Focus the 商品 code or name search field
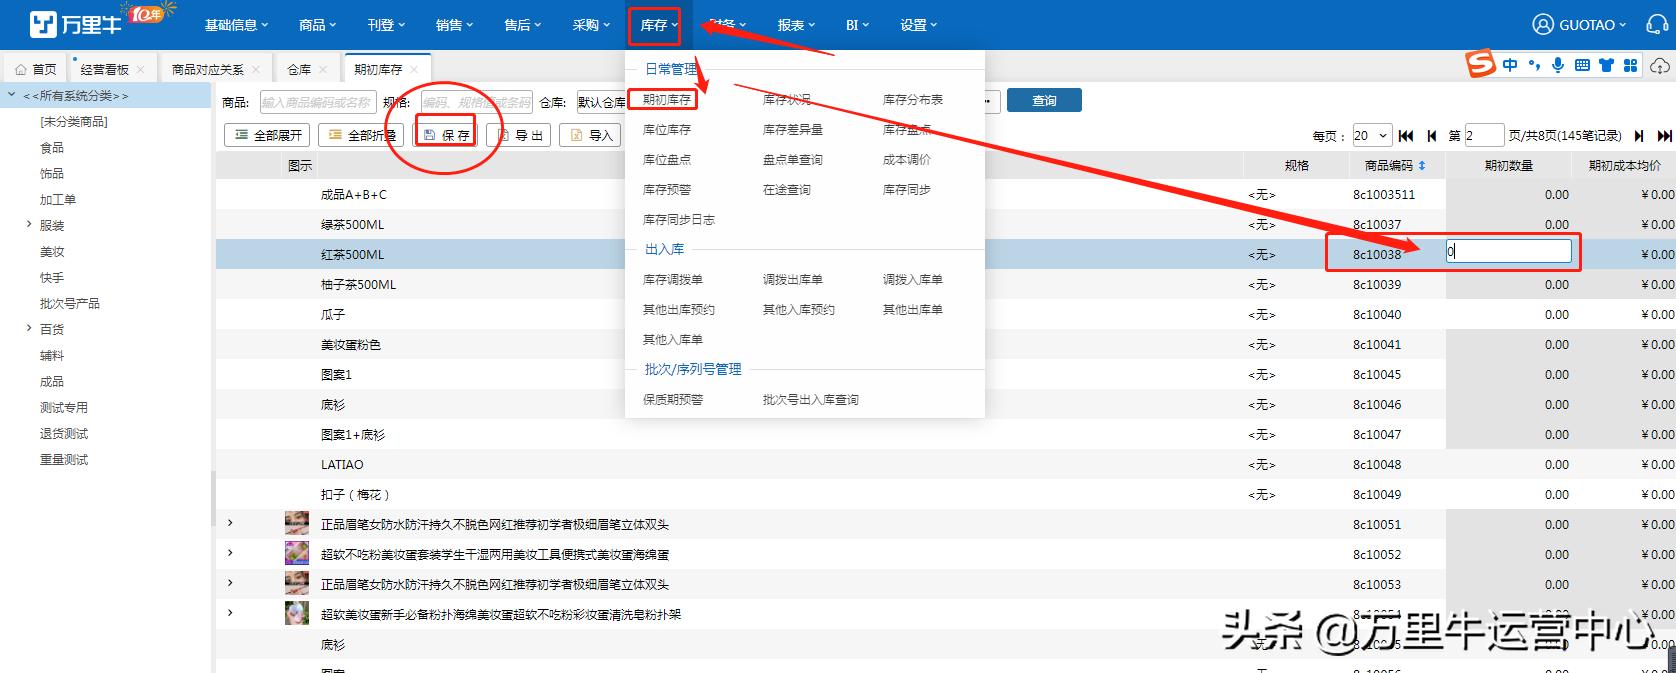 317,102
